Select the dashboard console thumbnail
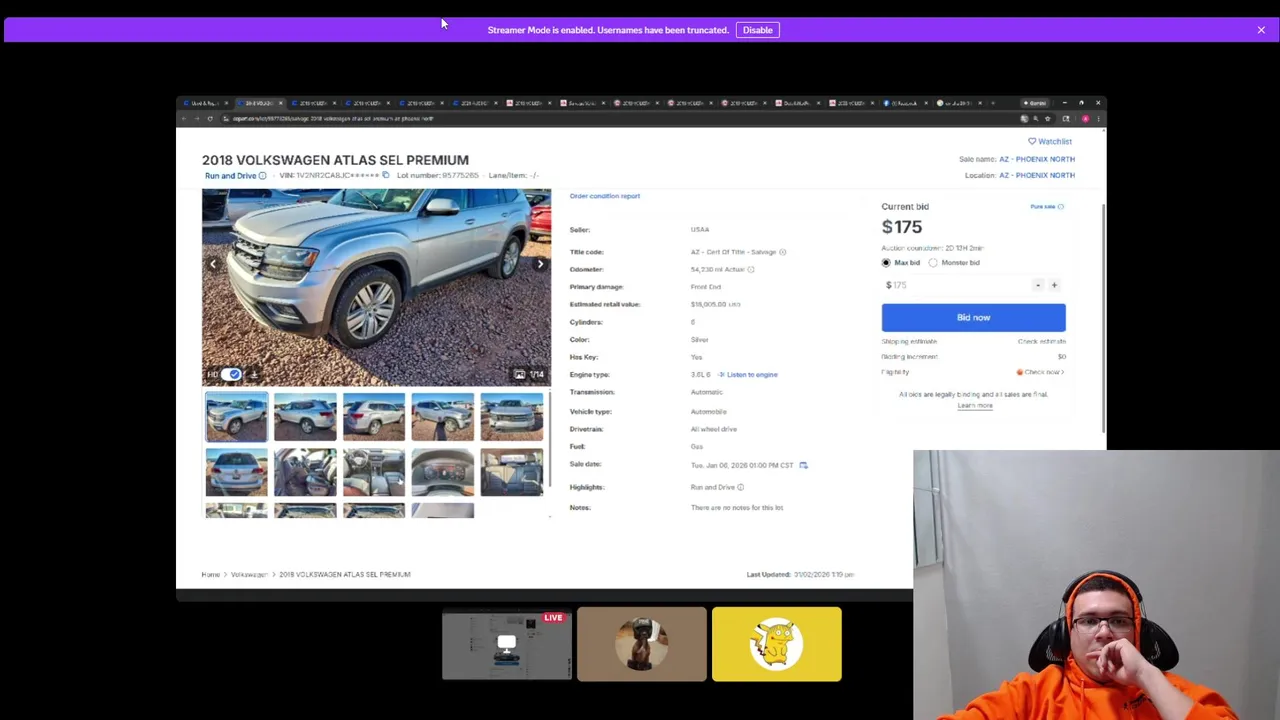Screen dimensions: 1280x720 tap(374, 472)
